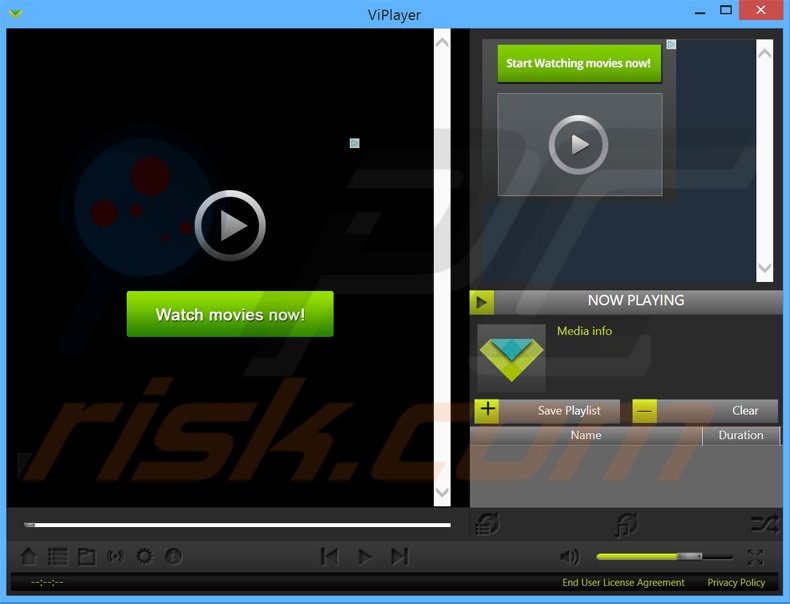The width and height of the screenshot is (790, 604).
Task: Click the video panel scrollbar up arrow
Action: point(442,42)
